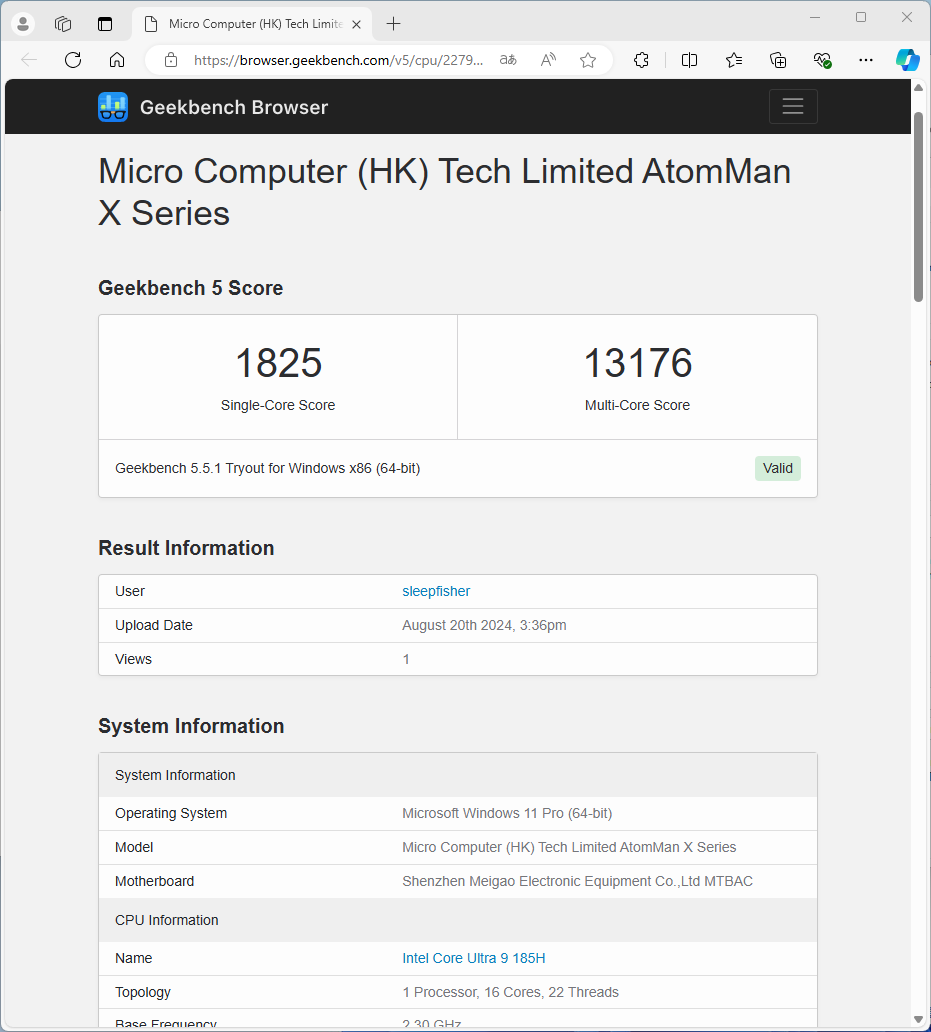Open the workspaces icon
The width and height of the screenshot is (931, 1032).
pyautogui.click(x=63, y=24)
